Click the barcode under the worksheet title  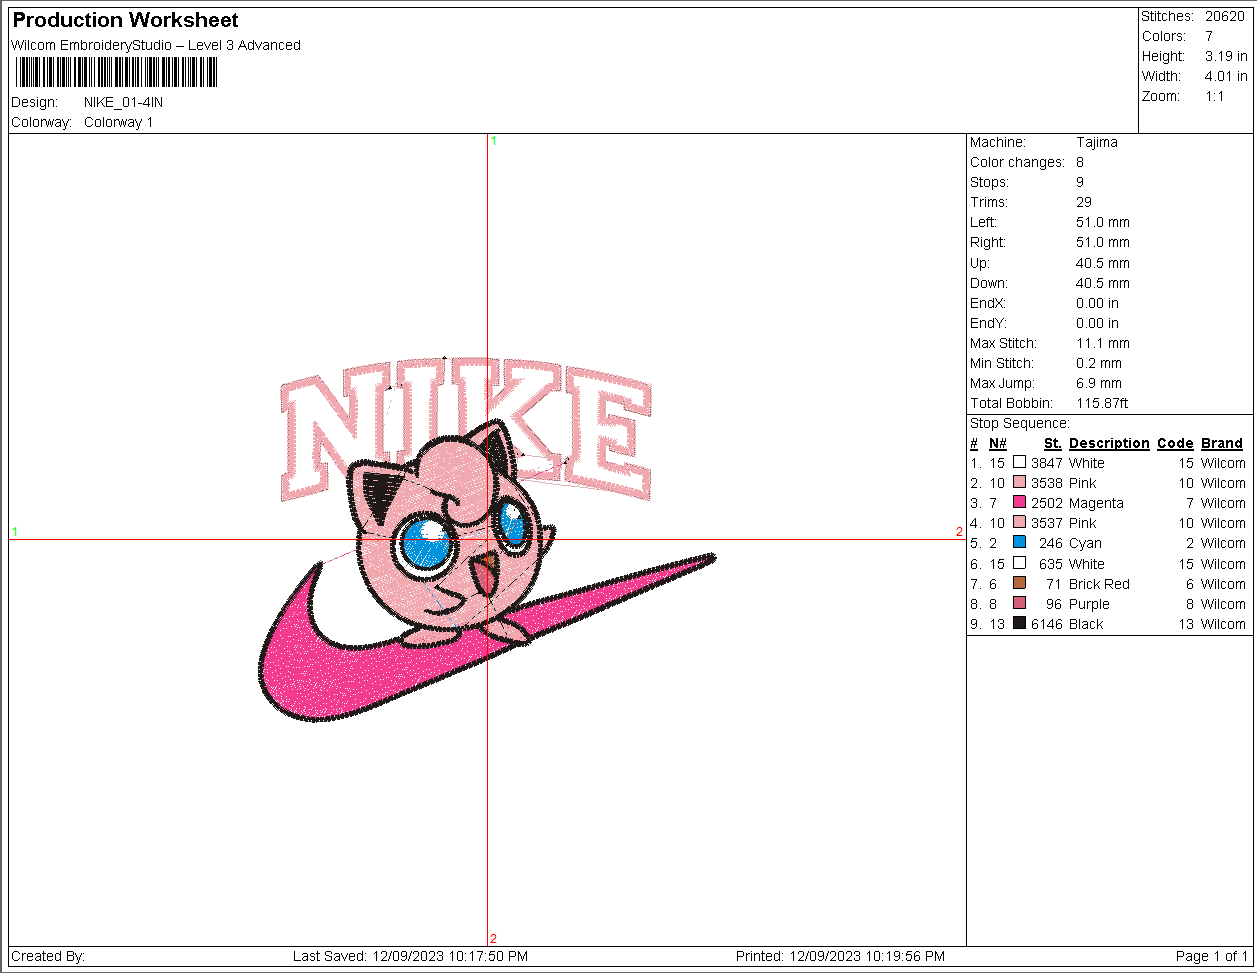tap(117, 73)
